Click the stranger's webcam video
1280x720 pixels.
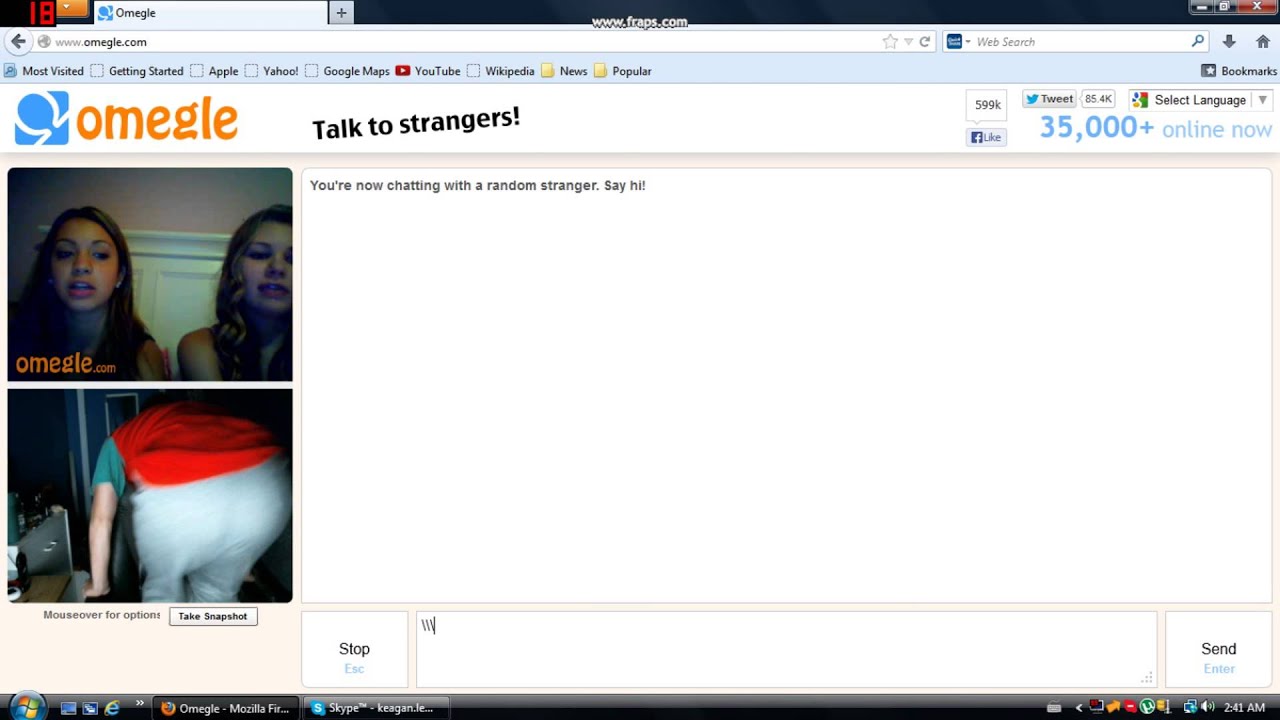coord(150,275)
